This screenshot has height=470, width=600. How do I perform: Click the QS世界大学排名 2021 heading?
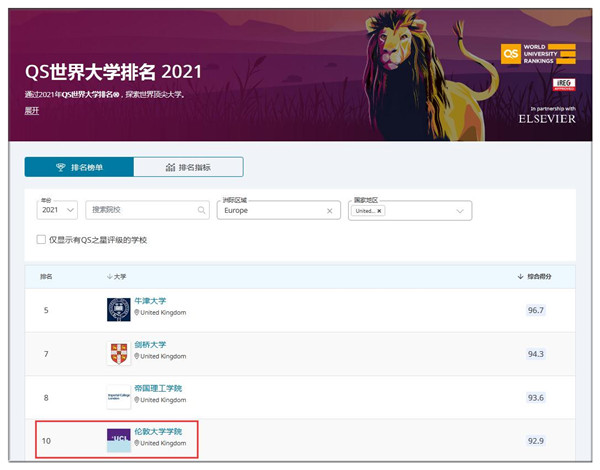coord(113,72)
